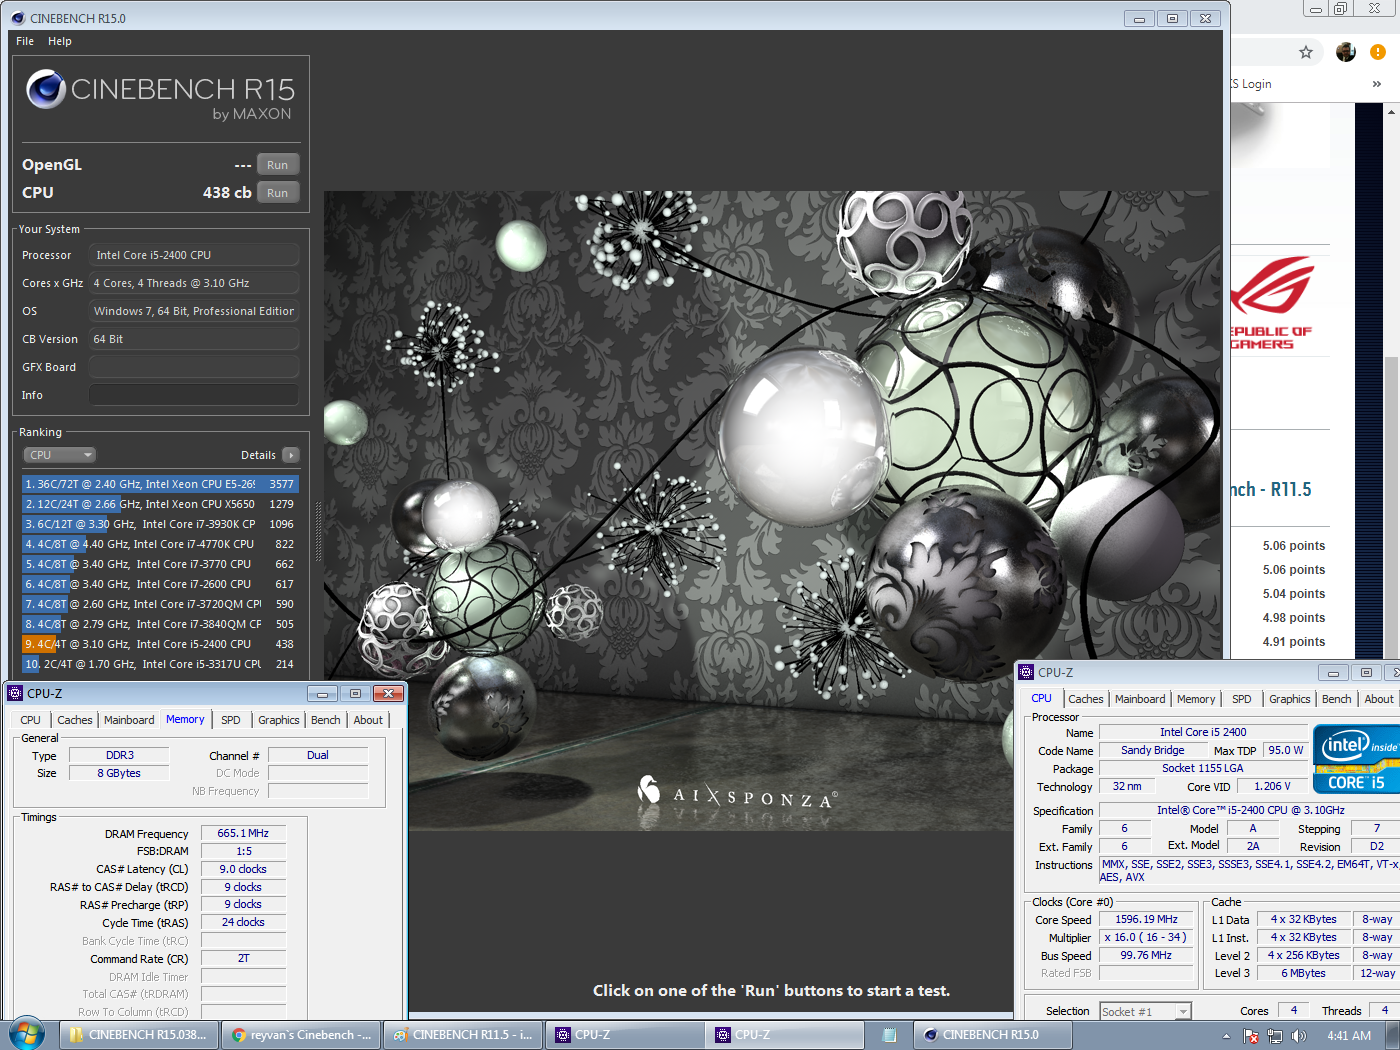
Task: Click the Details arrow button in Ranking
Action: pos(291,455)
